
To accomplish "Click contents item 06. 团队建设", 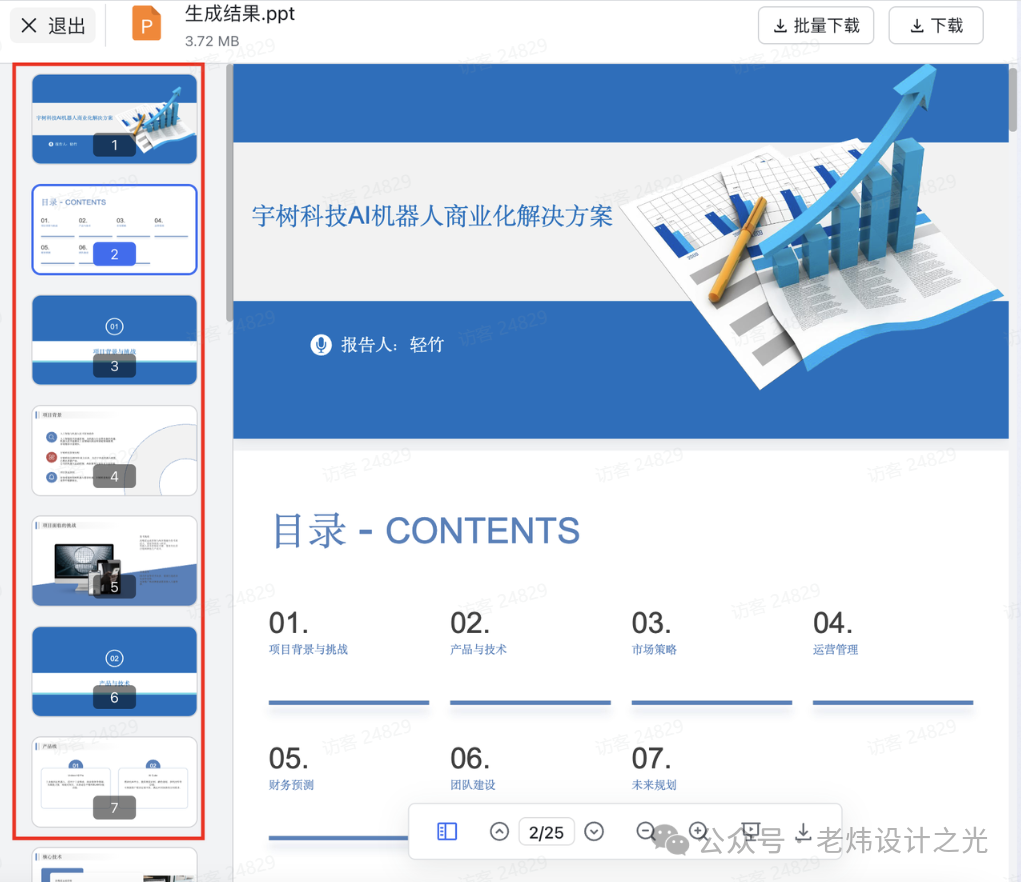I will point(473,768).
